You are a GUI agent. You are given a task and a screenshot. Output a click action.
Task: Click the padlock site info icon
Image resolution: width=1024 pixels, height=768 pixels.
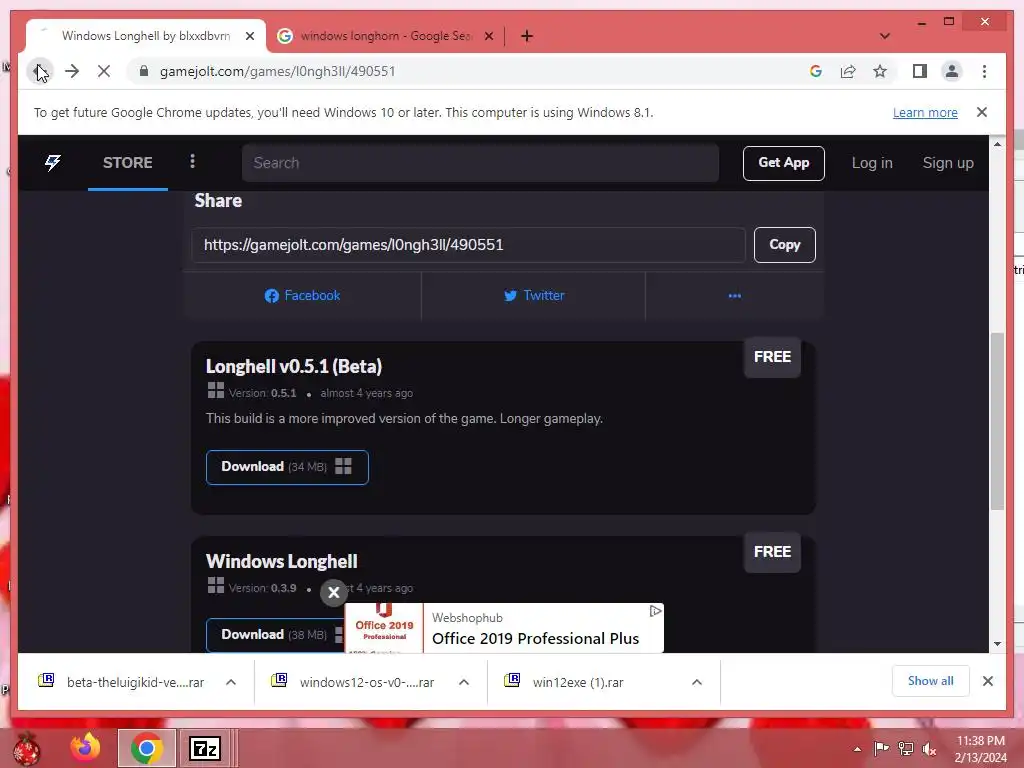tap(144, 71)
